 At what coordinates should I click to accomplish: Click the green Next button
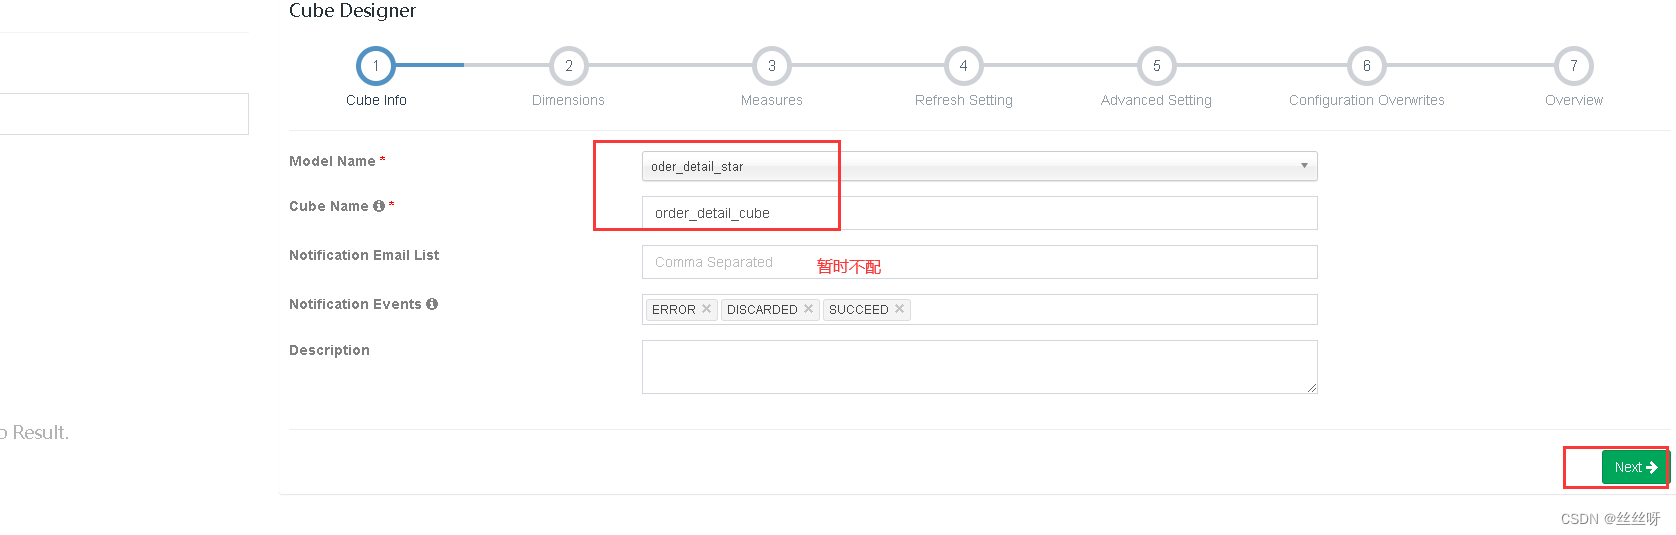coord(1635,467)
